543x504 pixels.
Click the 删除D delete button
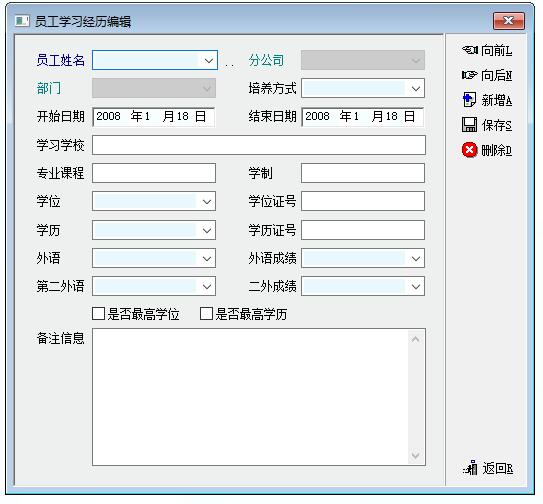(x=487, y=150)
